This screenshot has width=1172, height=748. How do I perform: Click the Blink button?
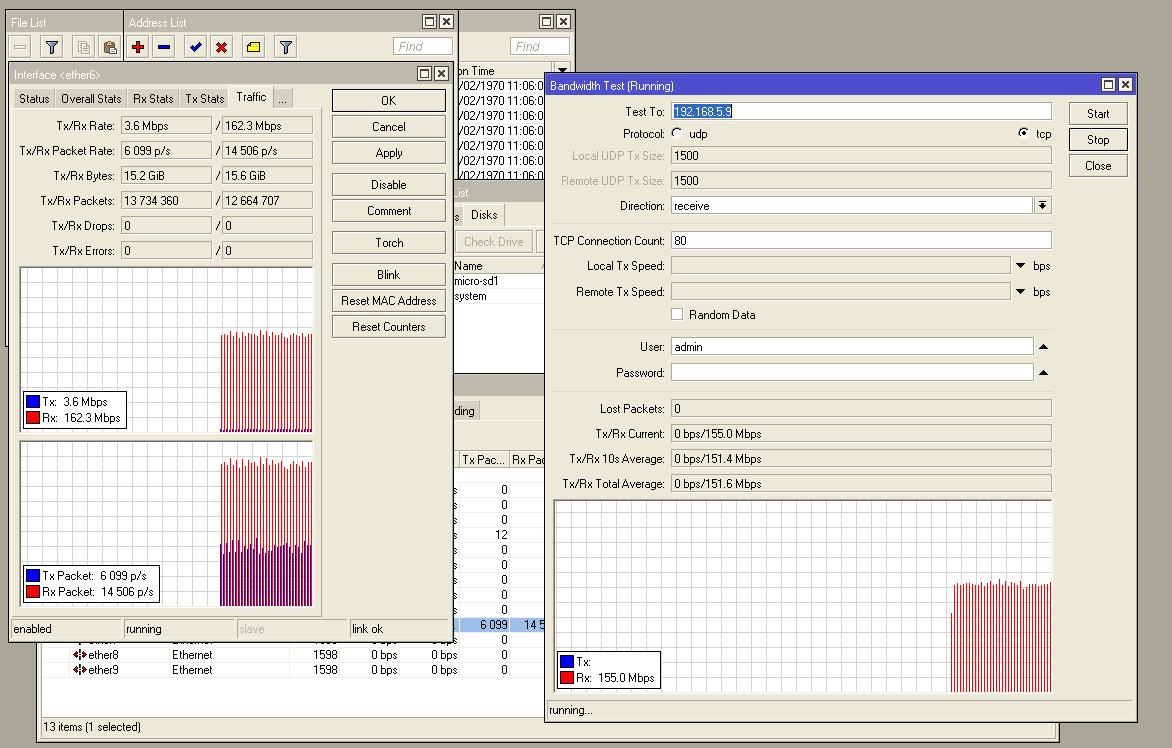tap(389, 274)
